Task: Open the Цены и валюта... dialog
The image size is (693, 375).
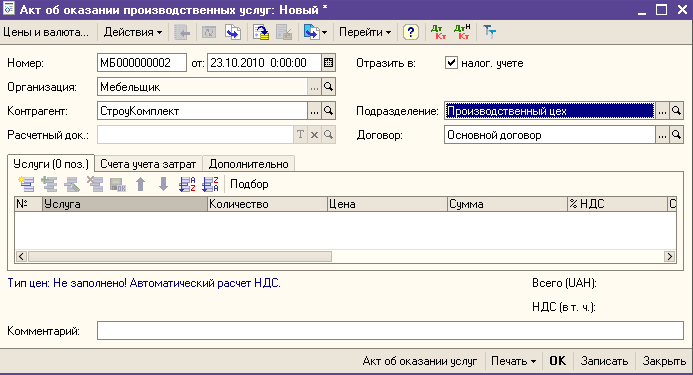Action: pos(46,32)
